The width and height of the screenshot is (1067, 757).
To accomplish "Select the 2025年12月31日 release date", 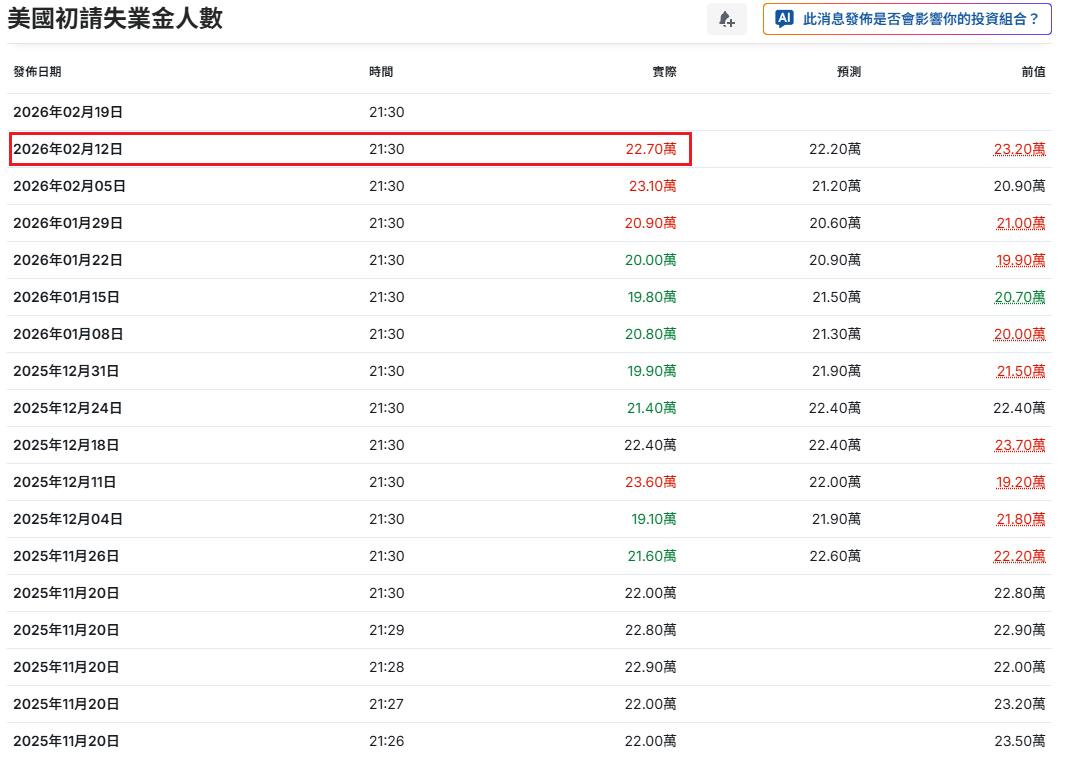I will point(66,371).
